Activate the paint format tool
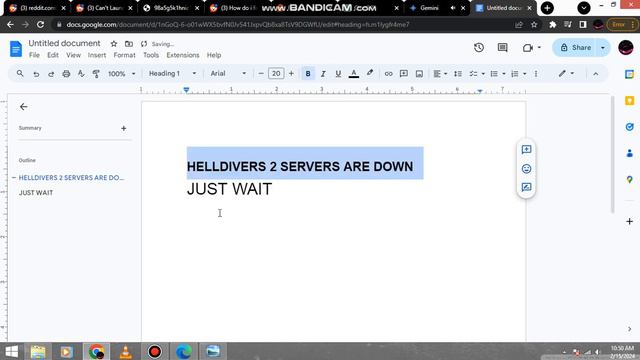640x360 pixels. tap(96, 74)
